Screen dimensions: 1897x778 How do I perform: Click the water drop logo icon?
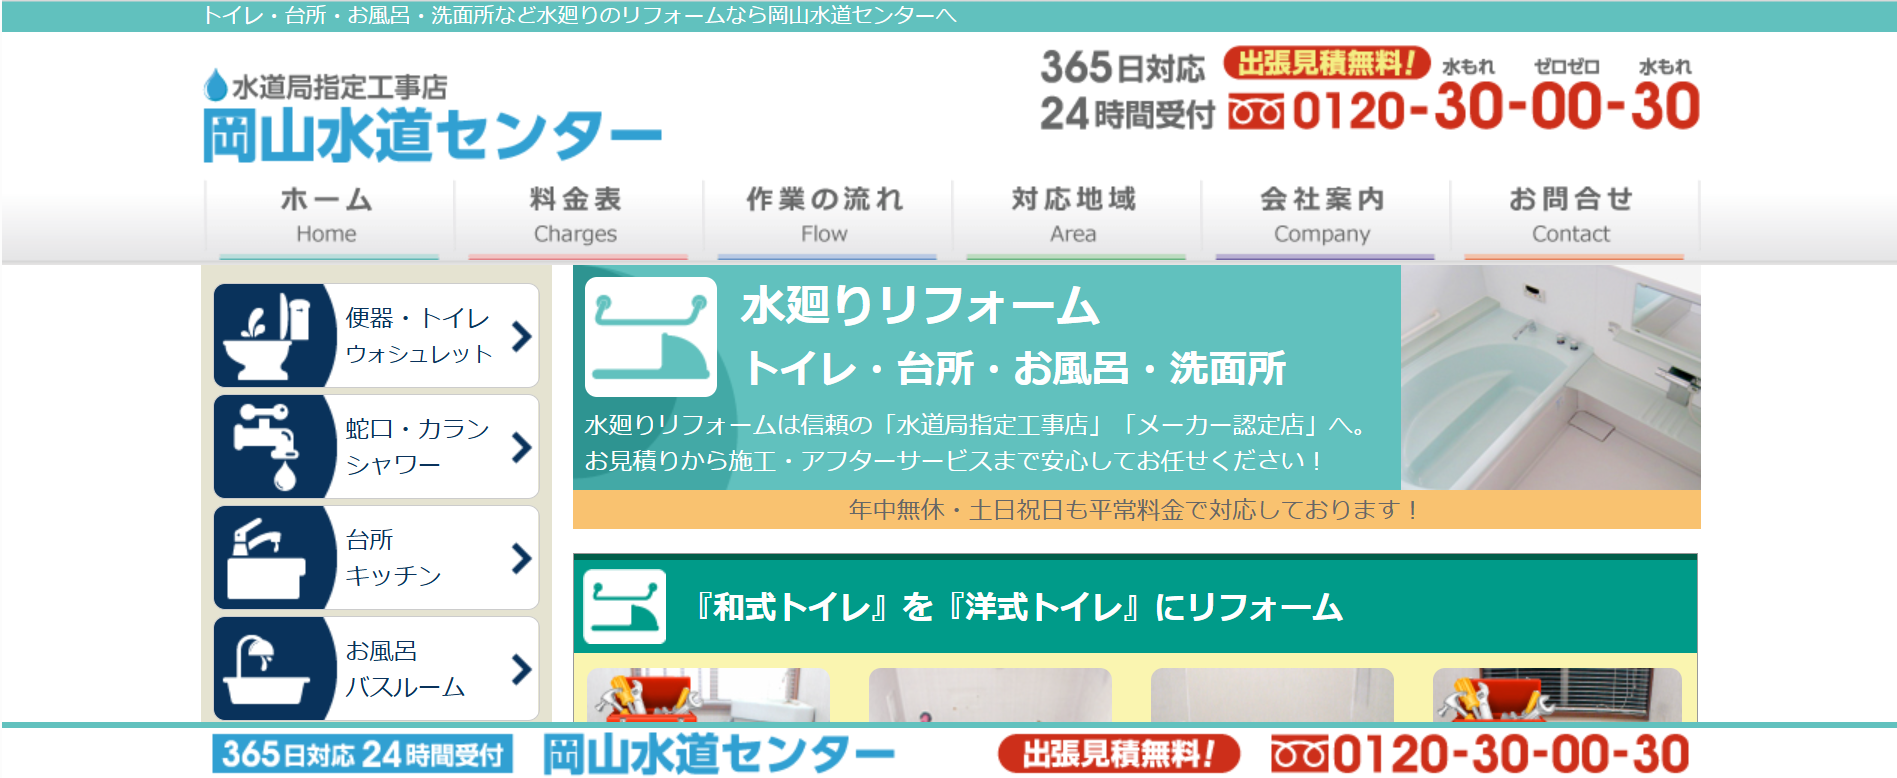coord(215,86)
